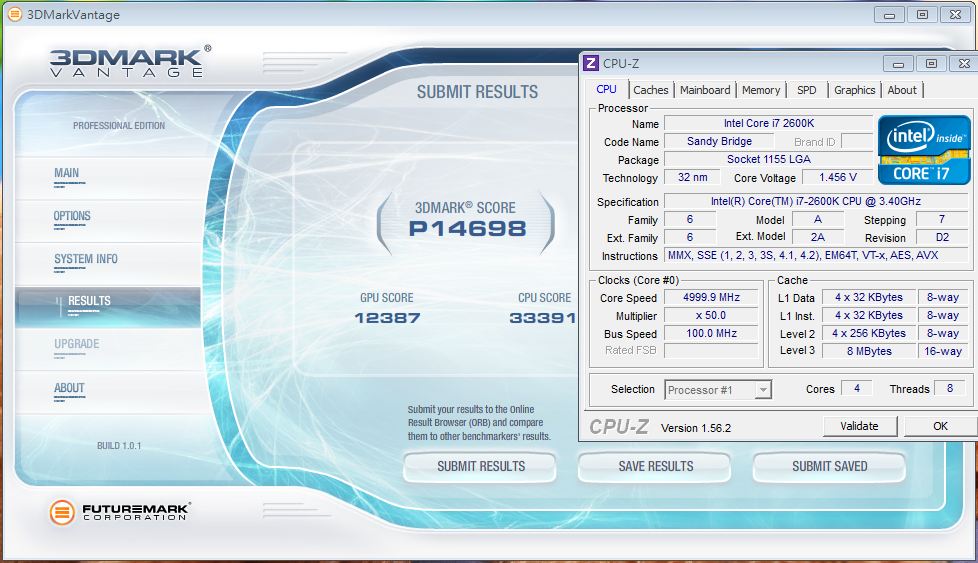The height and width of the screenshot is (563, 978).
Task: Click the Code Name field Sandy Bridge
Action: tap(719, 142)
